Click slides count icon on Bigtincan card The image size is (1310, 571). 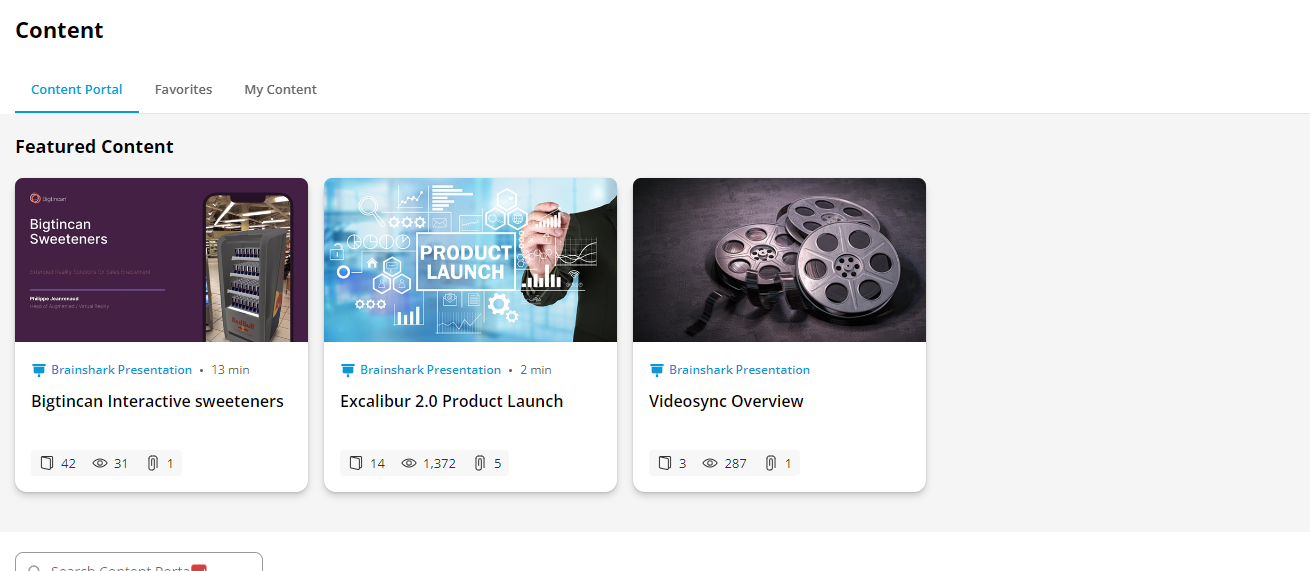pos(47,463)
